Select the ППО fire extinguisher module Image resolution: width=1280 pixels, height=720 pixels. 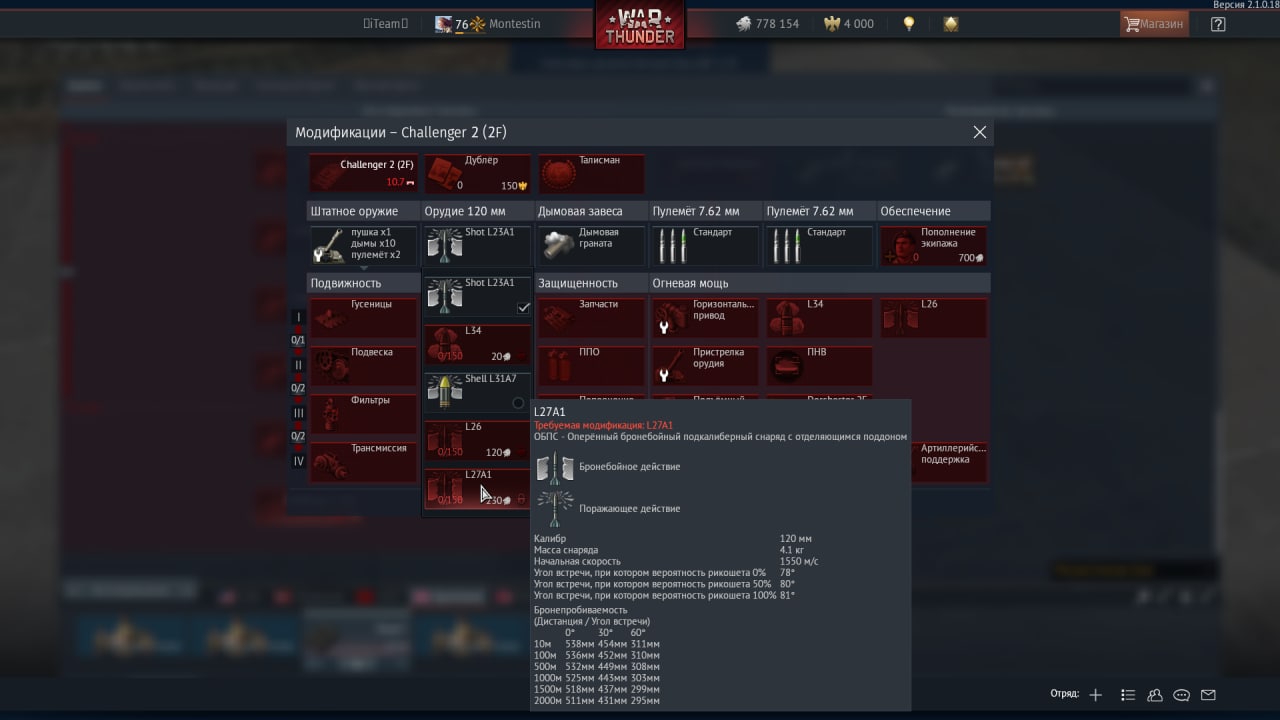point(591,366)
